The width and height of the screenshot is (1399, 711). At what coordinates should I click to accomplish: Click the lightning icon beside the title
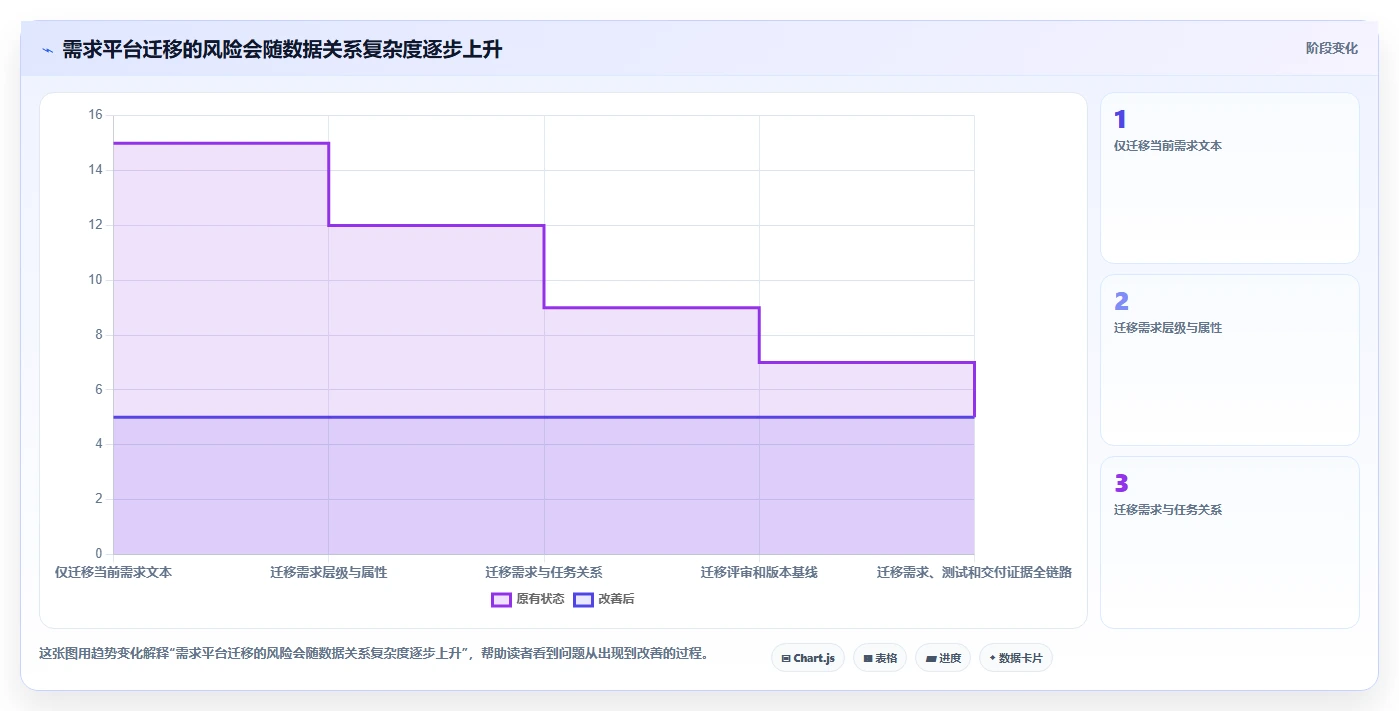coord(48,50)
